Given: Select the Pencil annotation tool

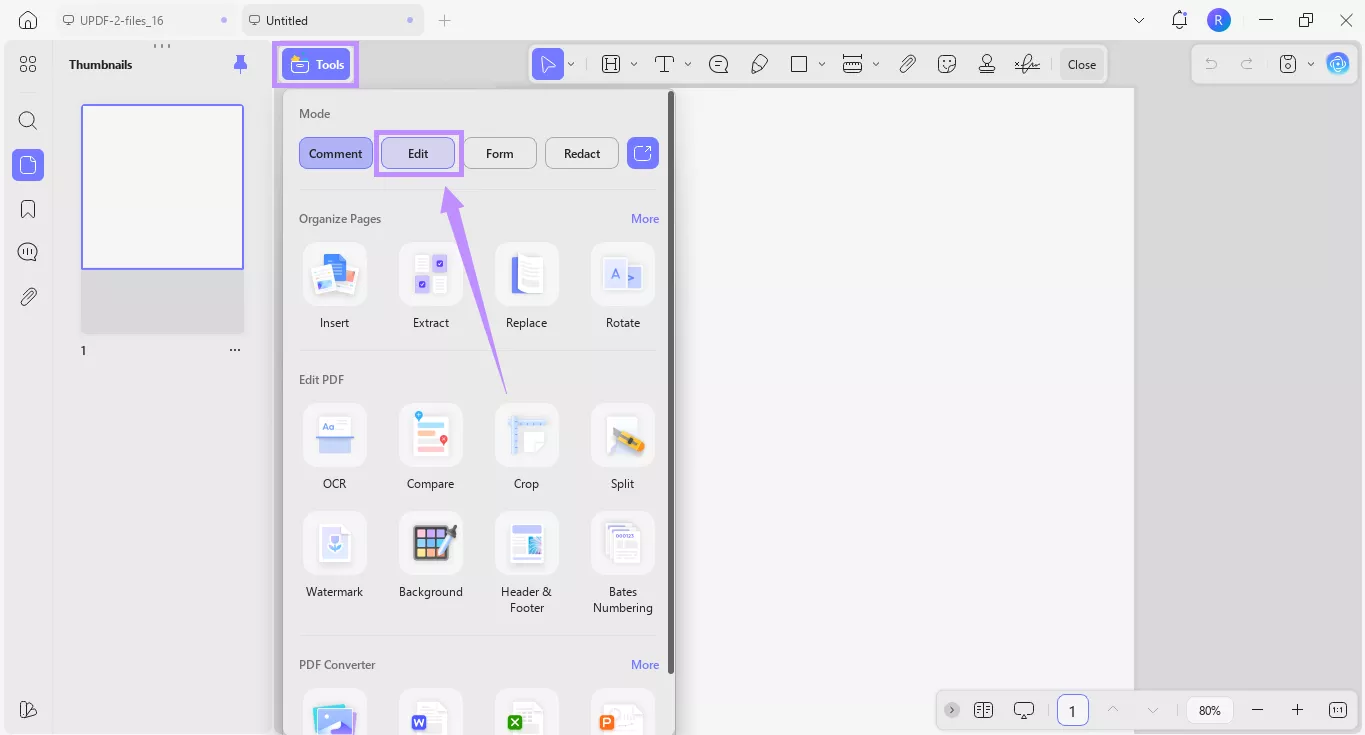Looking at the screenshot, I should click(x=760, y=63).
